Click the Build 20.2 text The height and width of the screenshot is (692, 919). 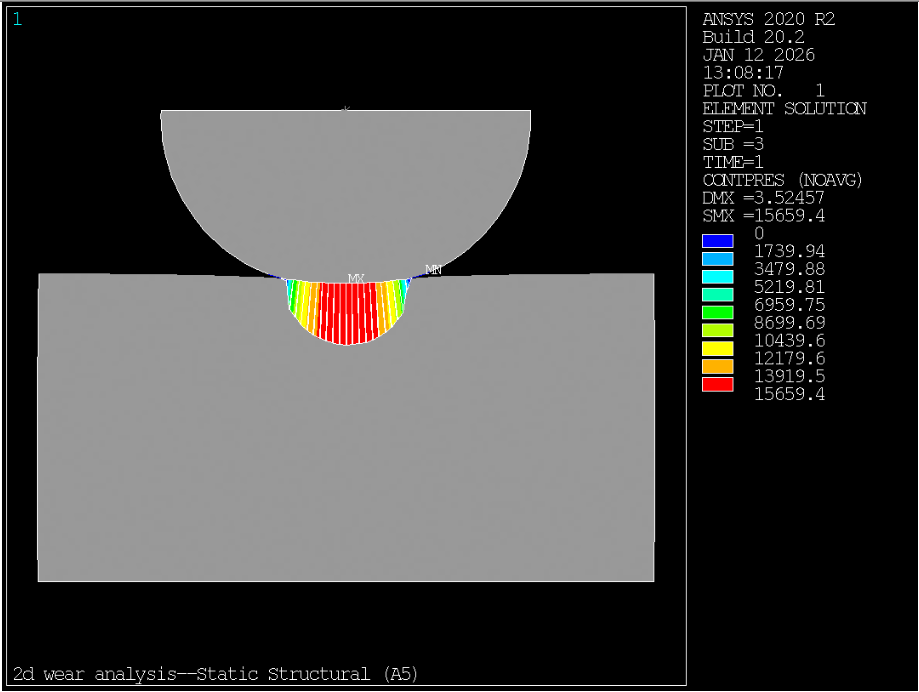[753, 37]
